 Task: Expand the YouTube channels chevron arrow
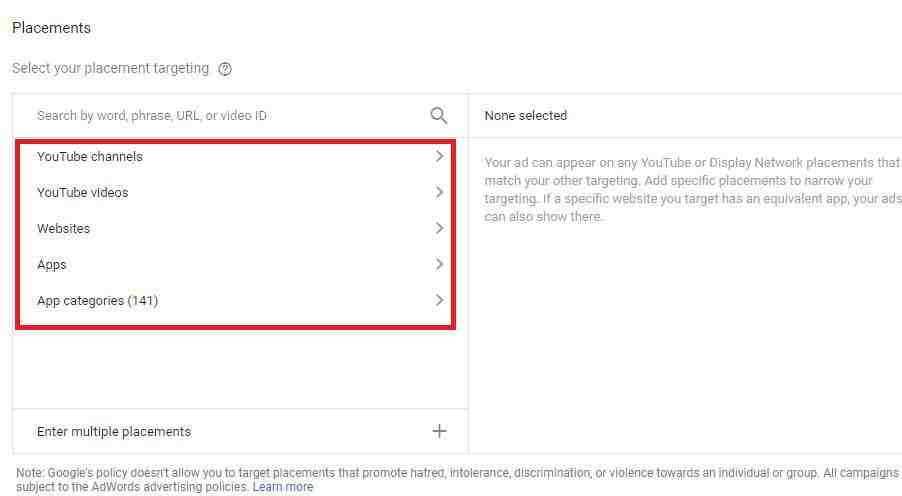438,156
